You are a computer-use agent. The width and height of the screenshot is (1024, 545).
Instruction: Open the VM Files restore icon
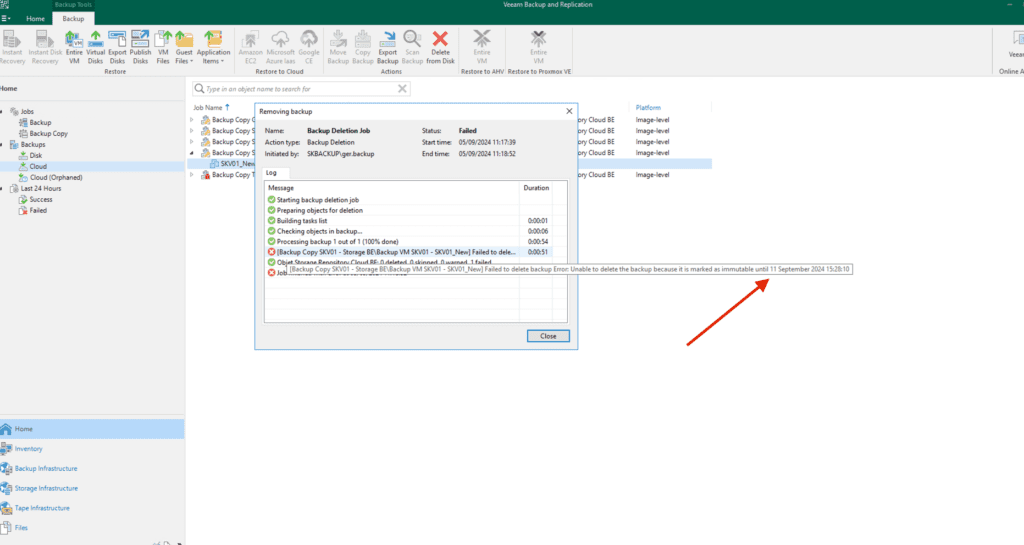pos(163,47)
